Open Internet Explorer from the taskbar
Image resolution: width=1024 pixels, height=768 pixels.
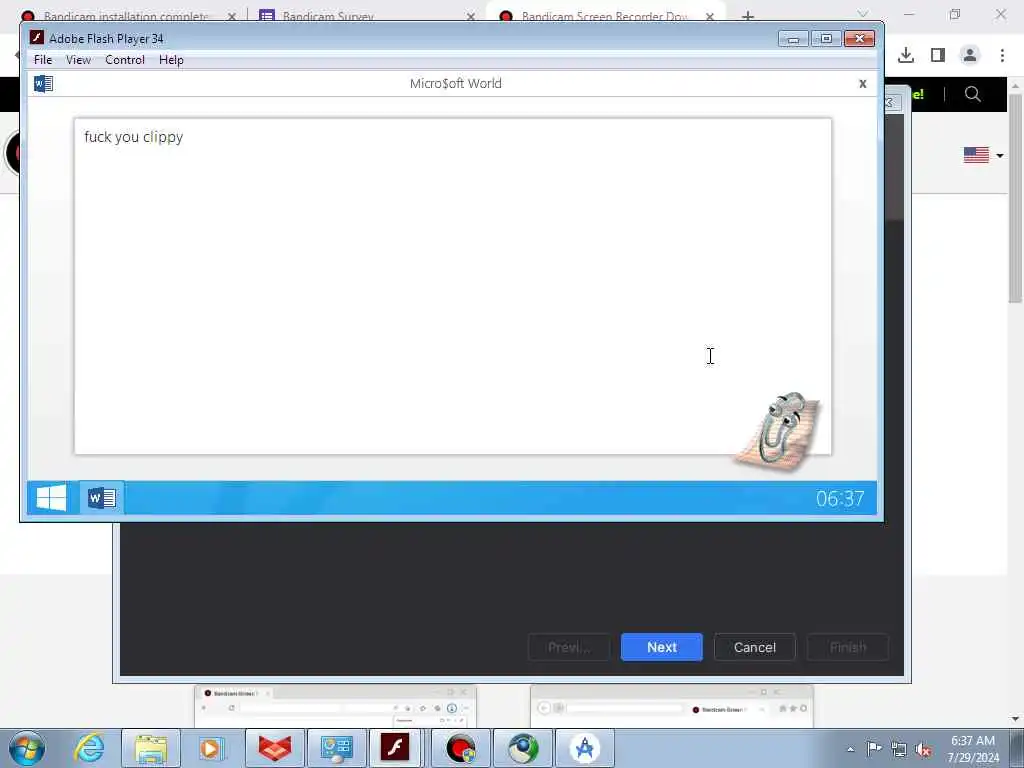click(89, 748)
